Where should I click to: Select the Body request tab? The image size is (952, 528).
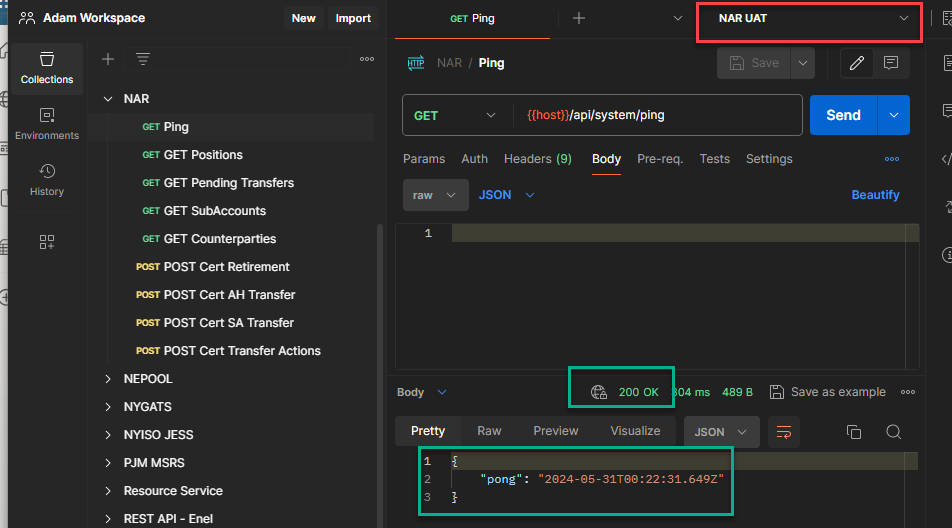point(606,159)
